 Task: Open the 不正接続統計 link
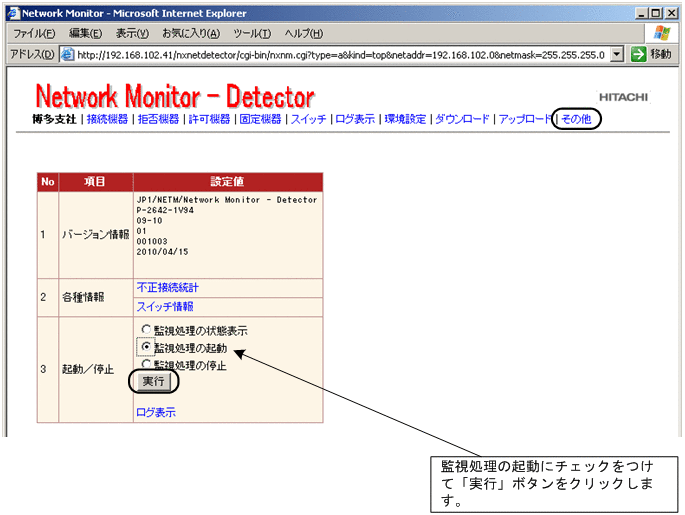point(167,287)
